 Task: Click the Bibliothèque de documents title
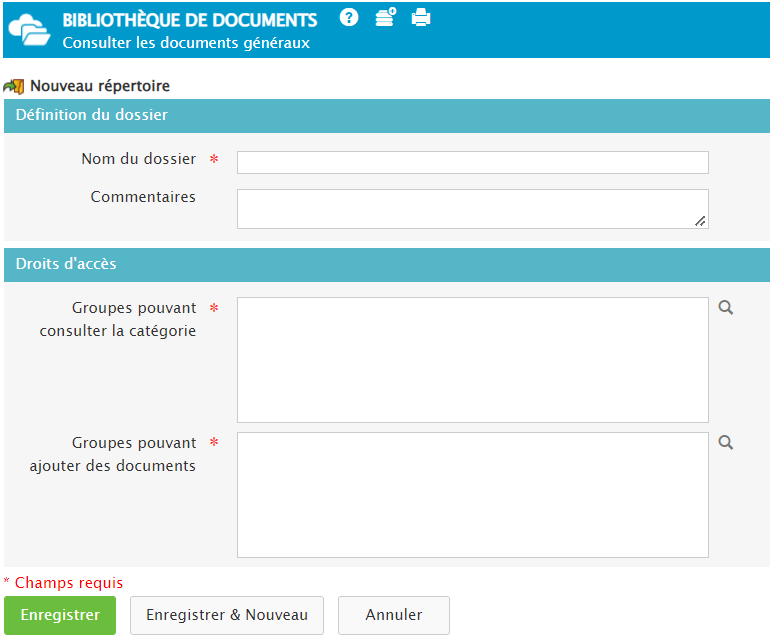(190, 20)
